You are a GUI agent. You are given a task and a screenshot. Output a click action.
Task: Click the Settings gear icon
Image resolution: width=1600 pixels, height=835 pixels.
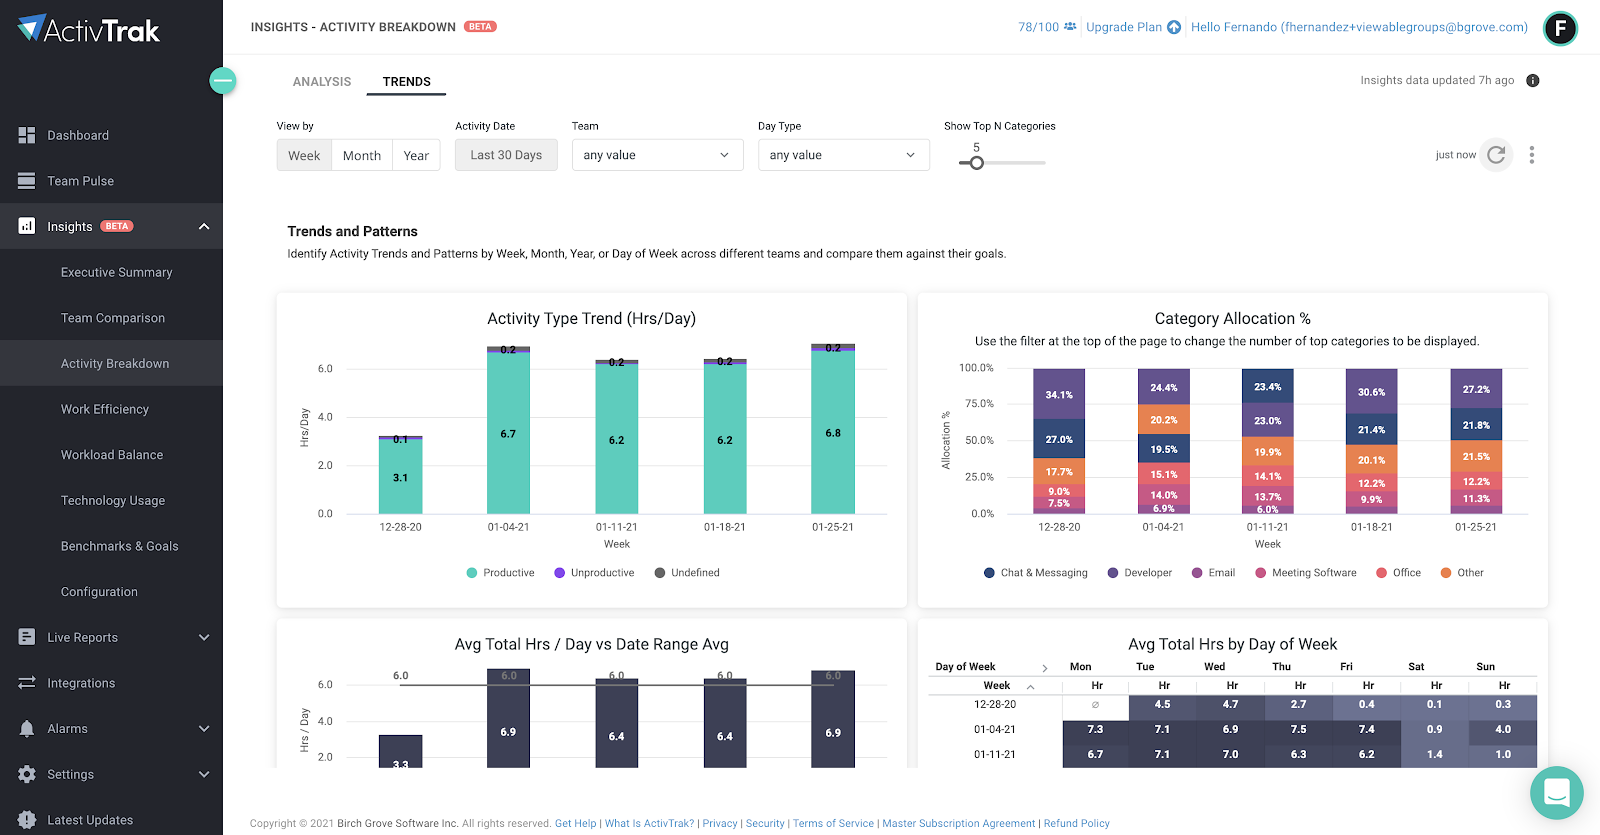point(27,774)
